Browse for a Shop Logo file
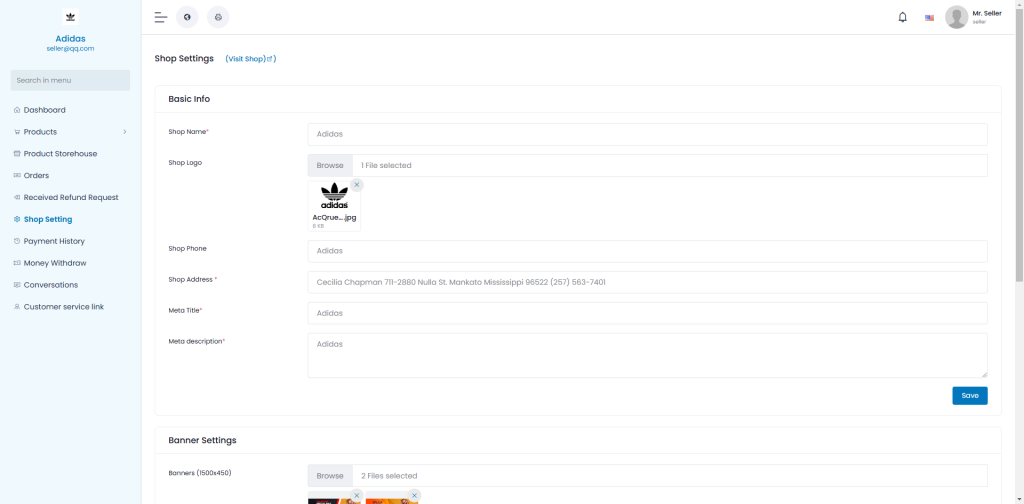Image resolution: width=1024 pixels, height=504 pixels. tap(330, 166)
